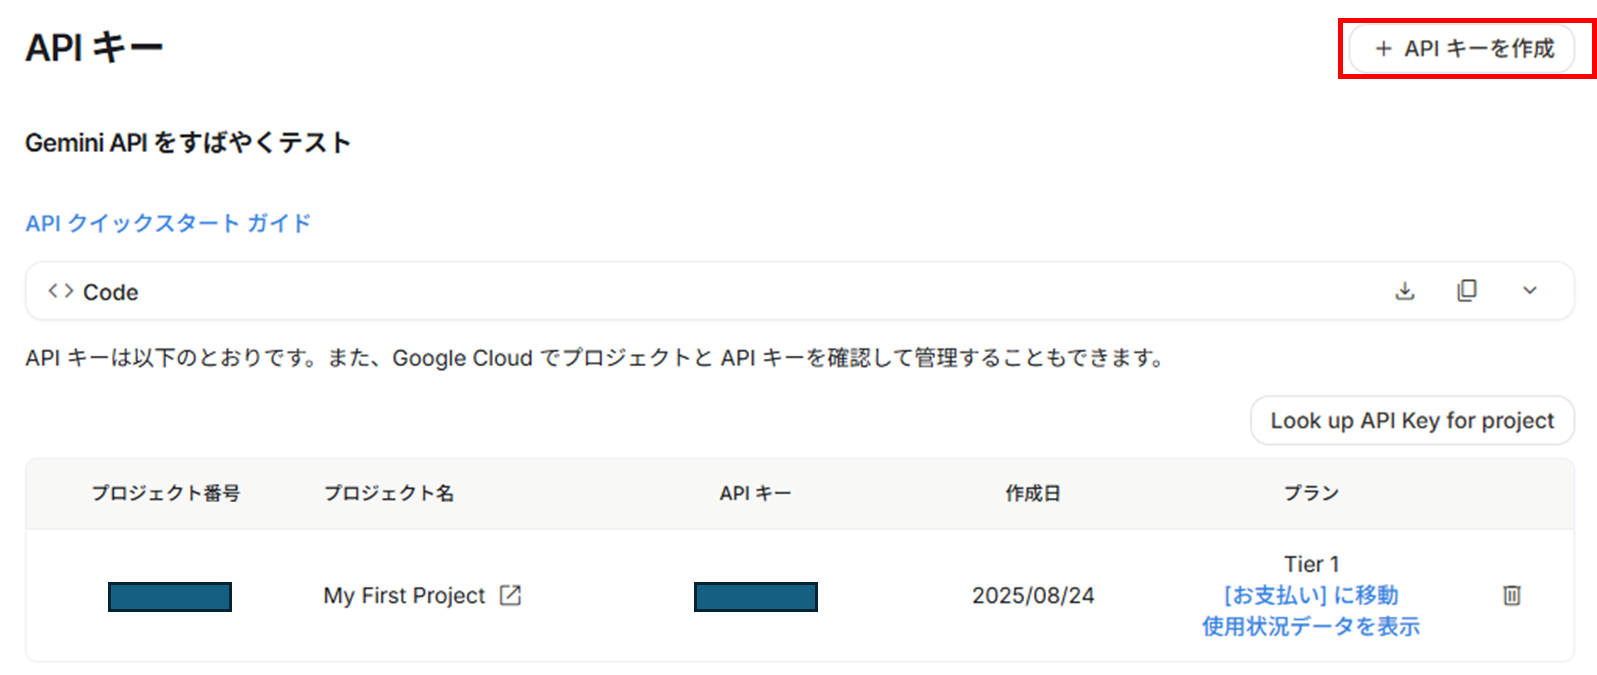The height and width of the screenshot is (675, 1597).
Task: Select the API キー column header
Action: [x=755, y=493]
